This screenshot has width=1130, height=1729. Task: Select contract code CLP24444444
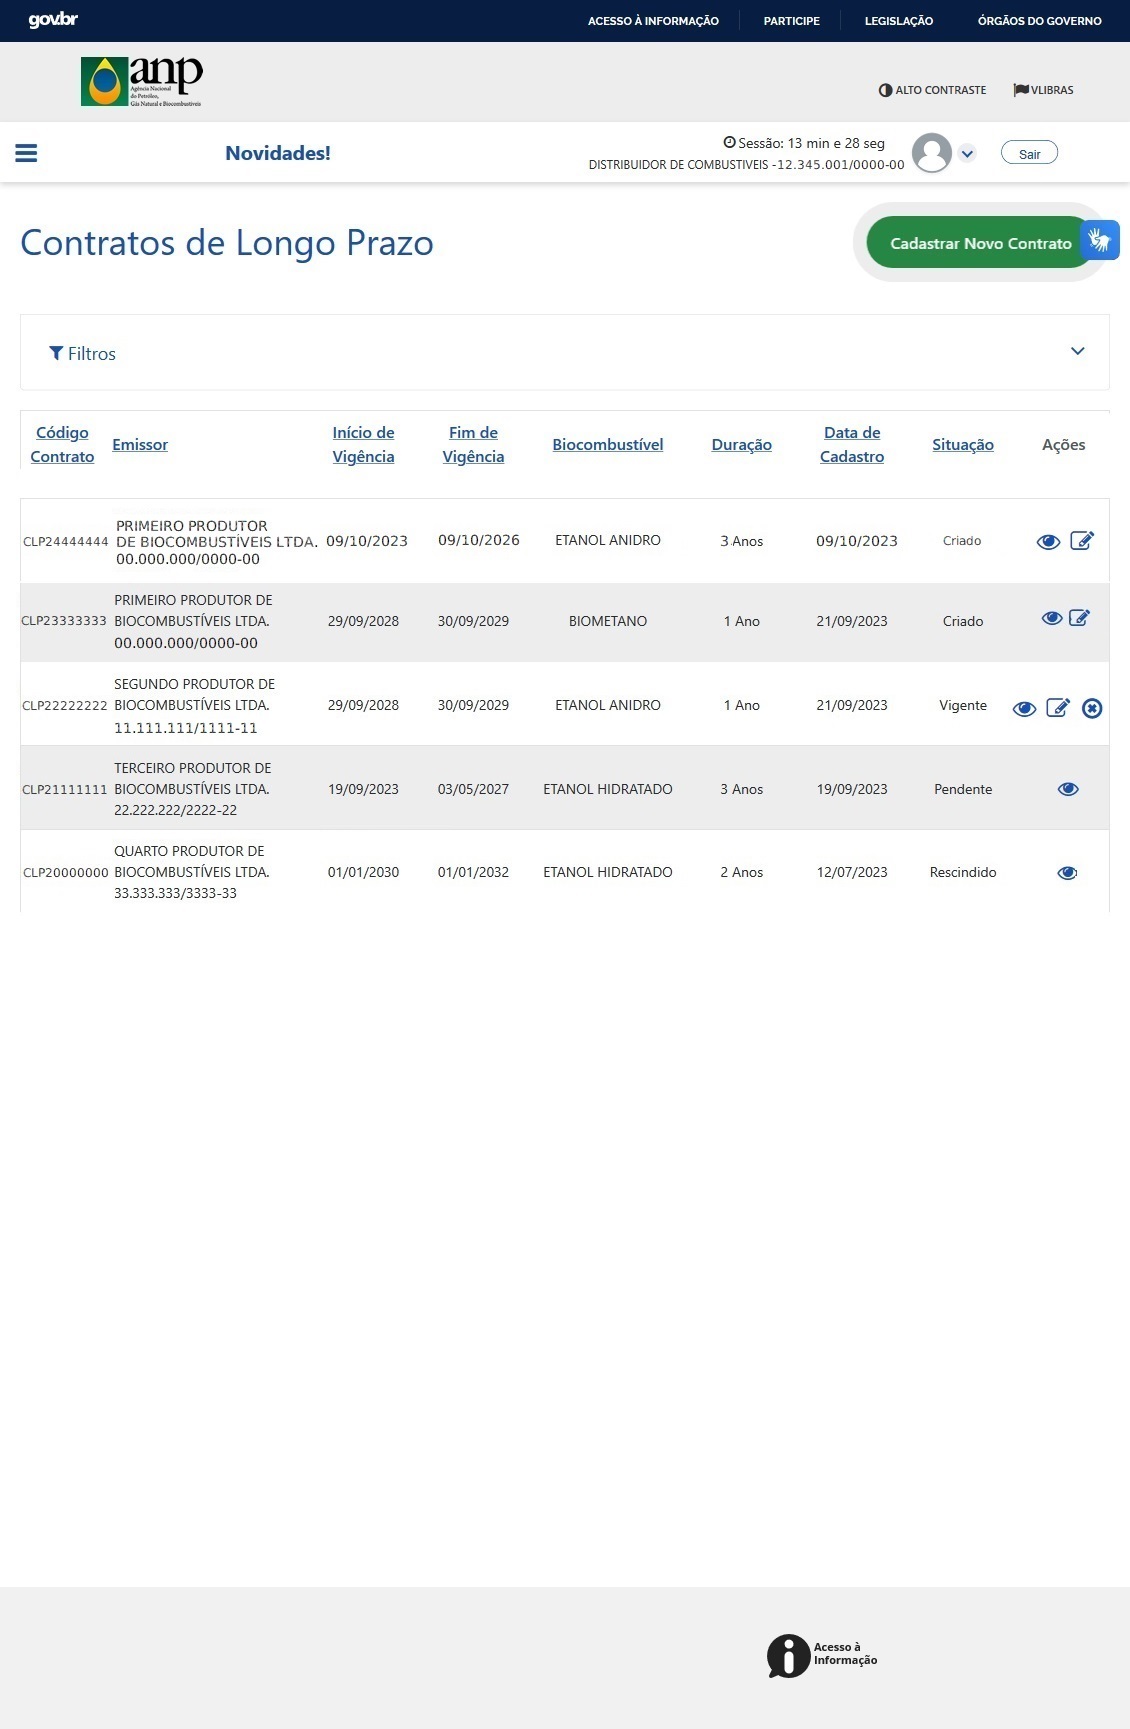[66, 542]
